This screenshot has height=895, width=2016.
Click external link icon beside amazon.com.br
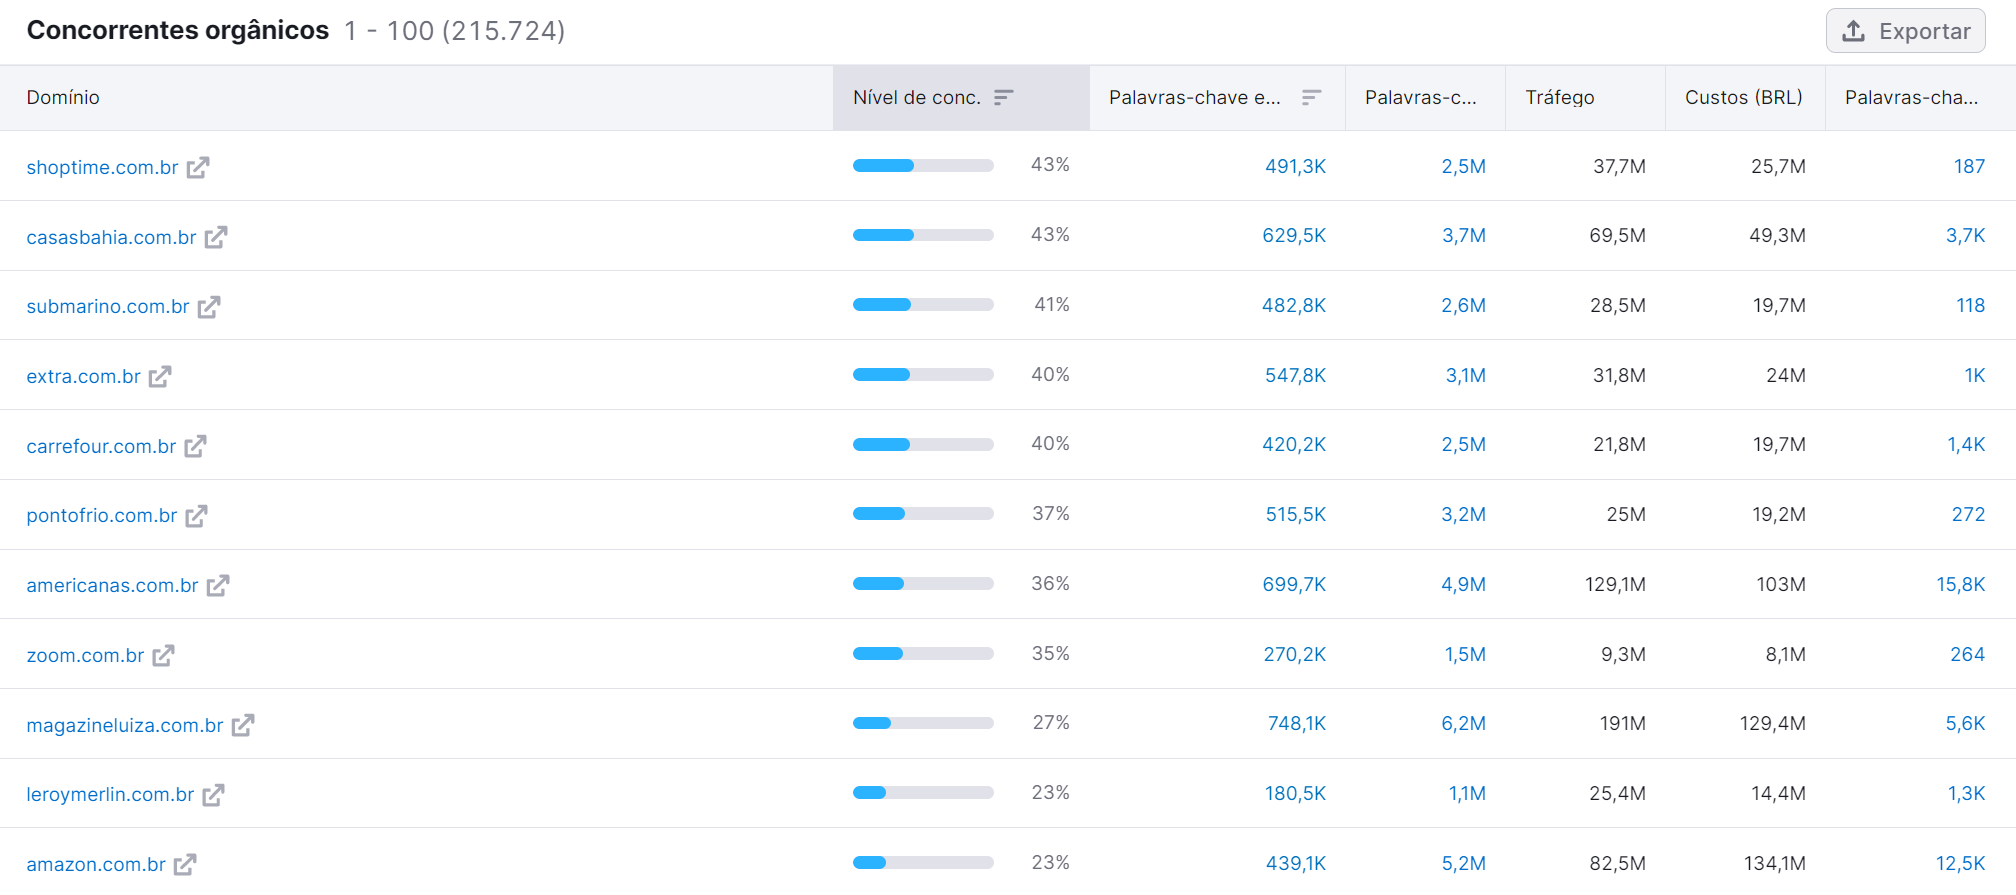(x=185, y=864)
